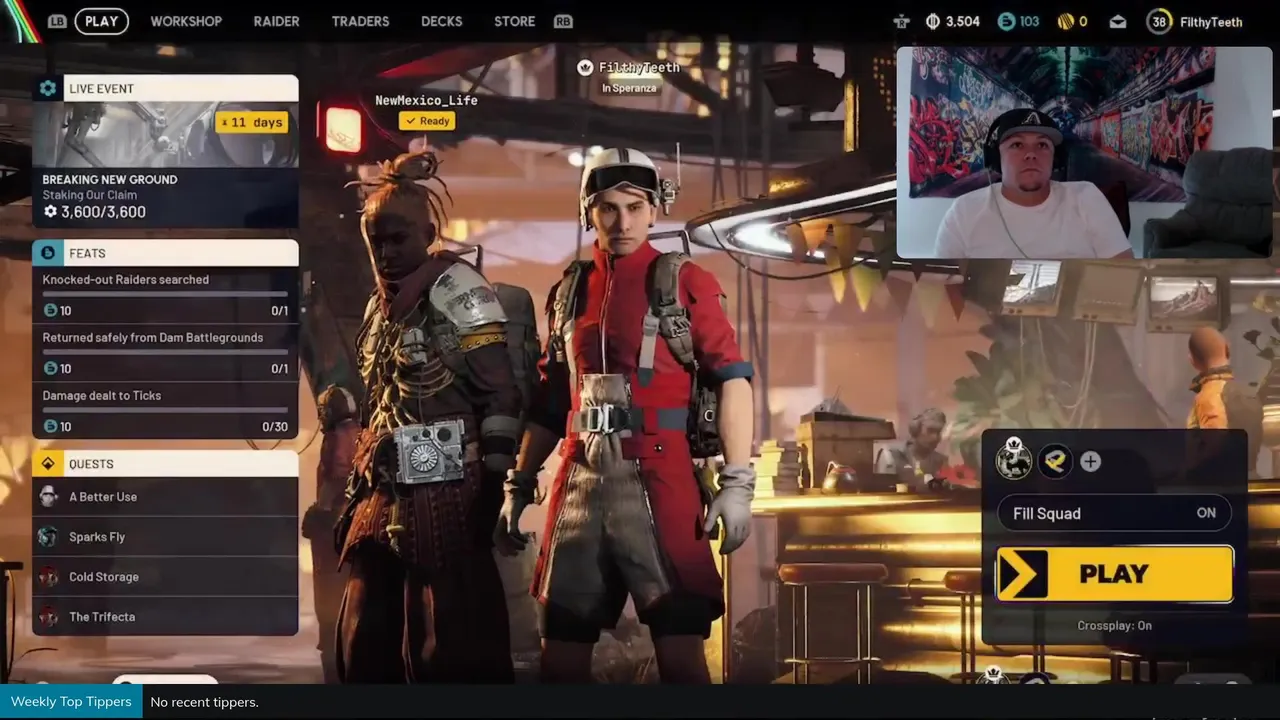Open the A Better Use quest
The height and width of the screenshot is (720, 1280).
165,497
